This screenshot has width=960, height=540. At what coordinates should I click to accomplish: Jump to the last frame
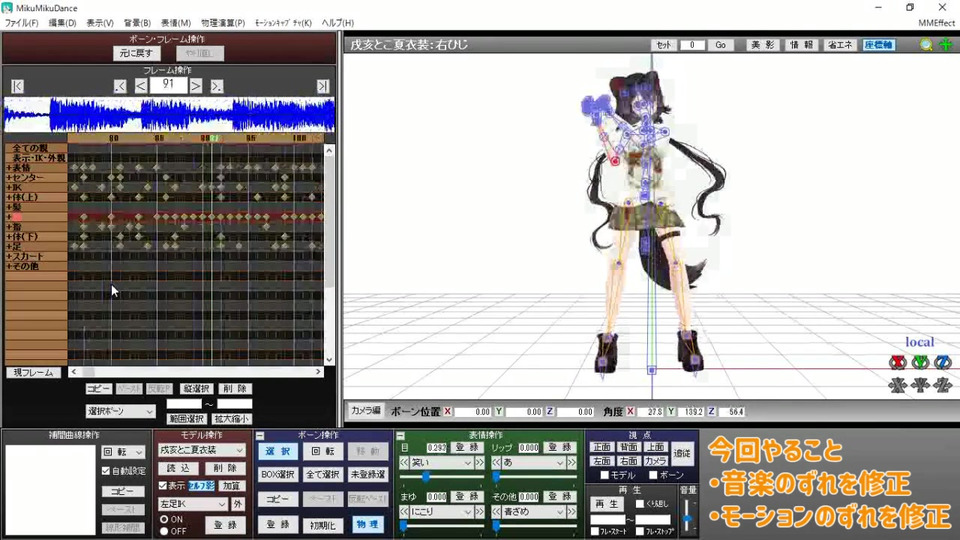pos(323,86)
